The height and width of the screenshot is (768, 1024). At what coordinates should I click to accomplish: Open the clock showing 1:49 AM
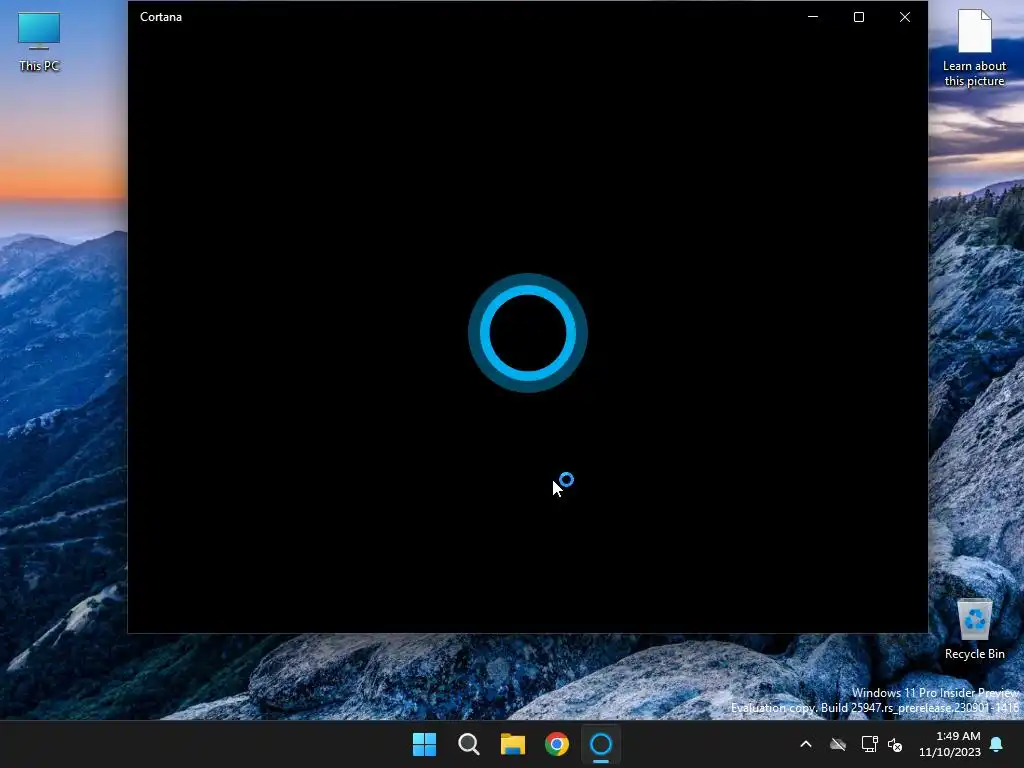(950, 744)
